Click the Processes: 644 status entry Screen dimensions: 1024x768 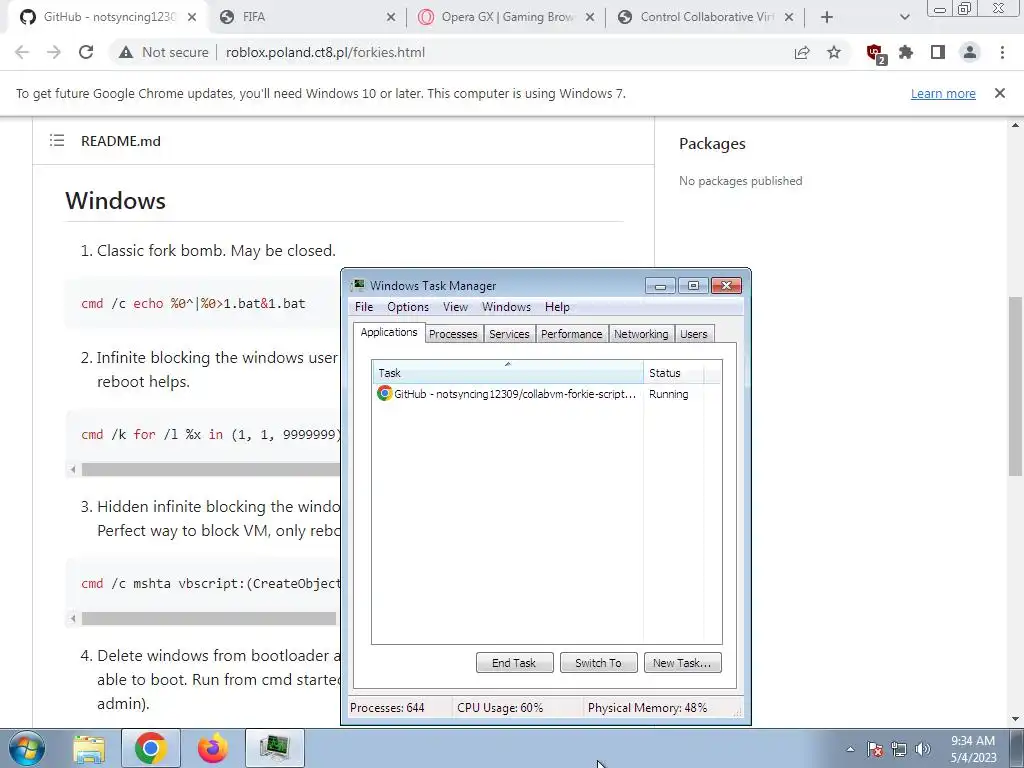point(387,708)
